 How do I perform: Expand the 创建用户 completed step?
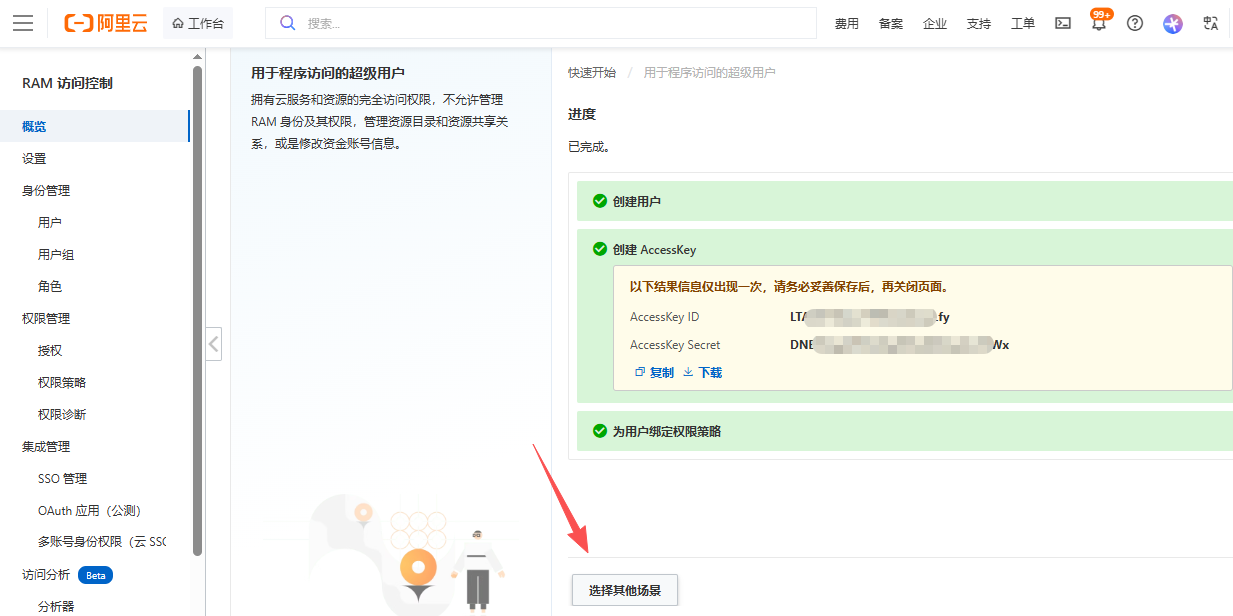(x=636, y=201)
